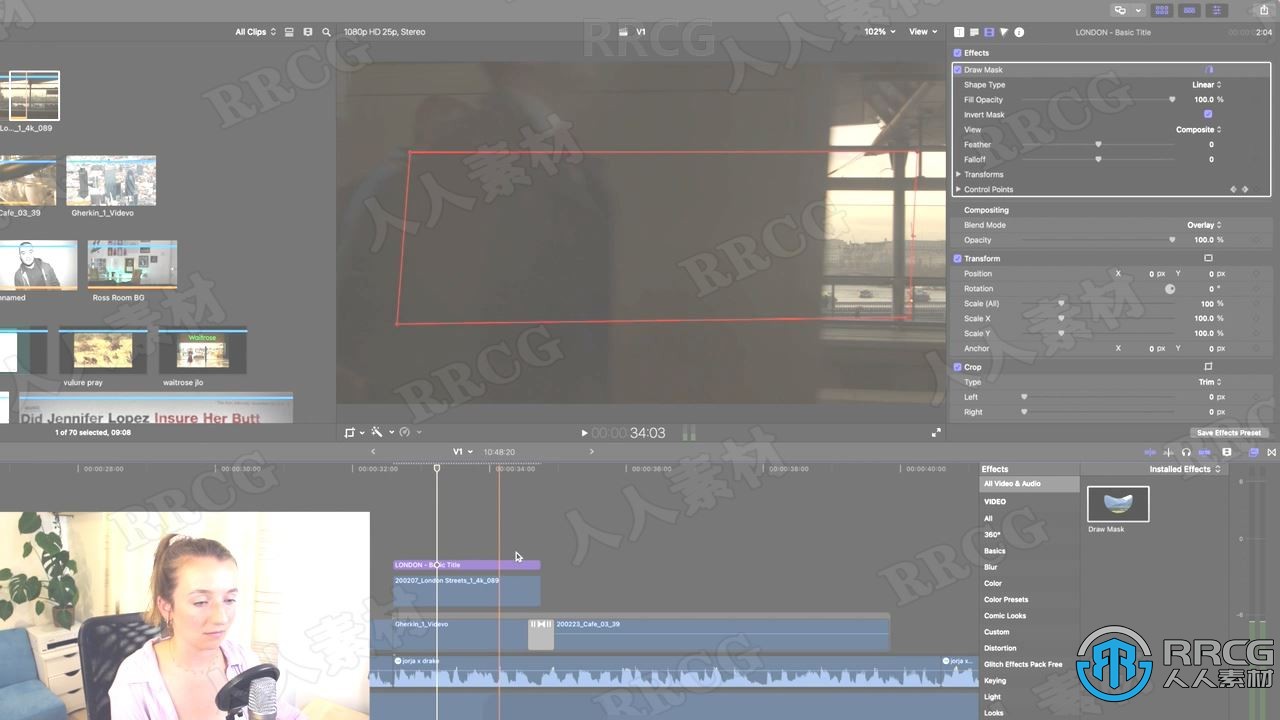Select the 200223_Cafe_03_39 timeline clip
Screen dimensions: 1280x720
(x=721, y=634)
